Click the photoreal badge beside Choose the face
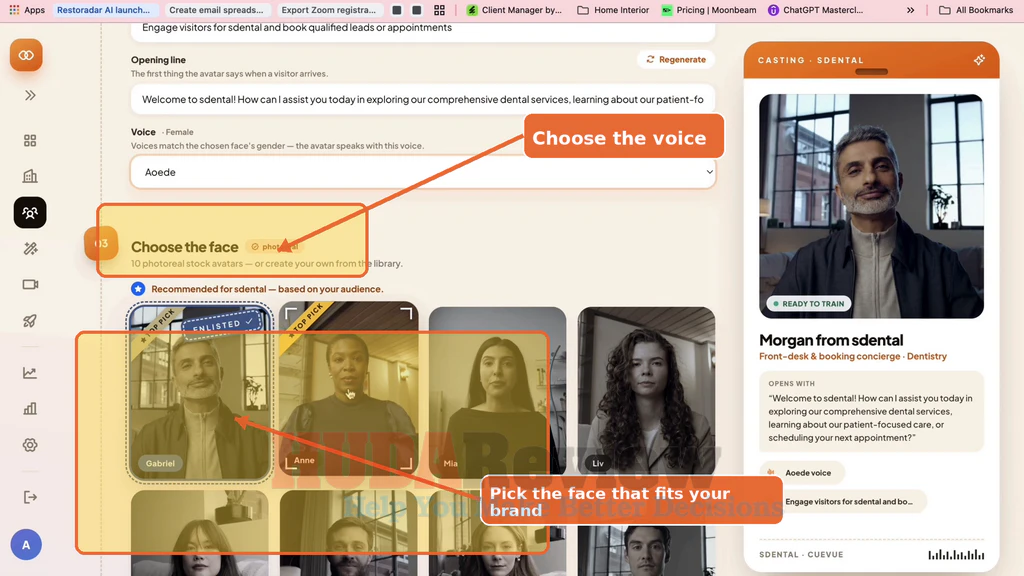 274,247
